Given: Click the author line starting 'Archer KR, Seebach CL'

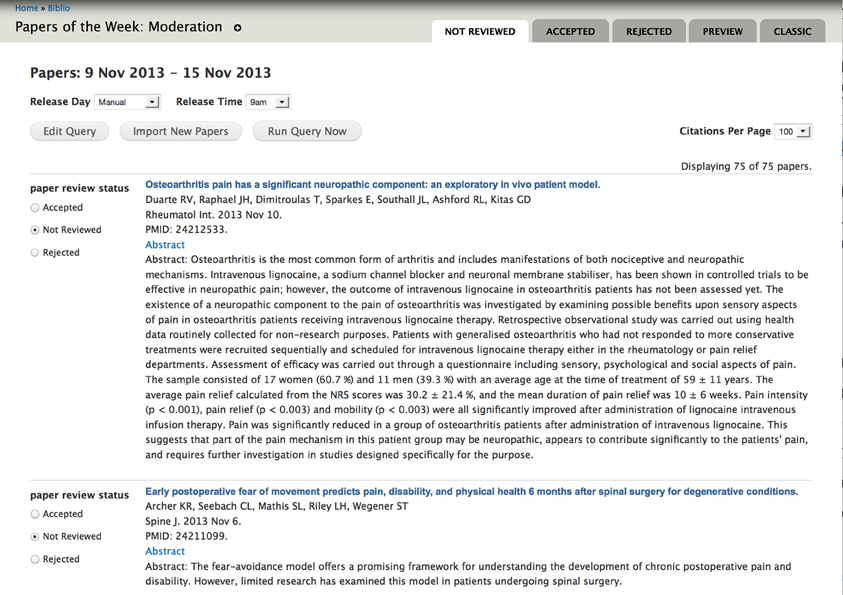Looking at the screenshot, I should tap(277, 506).
